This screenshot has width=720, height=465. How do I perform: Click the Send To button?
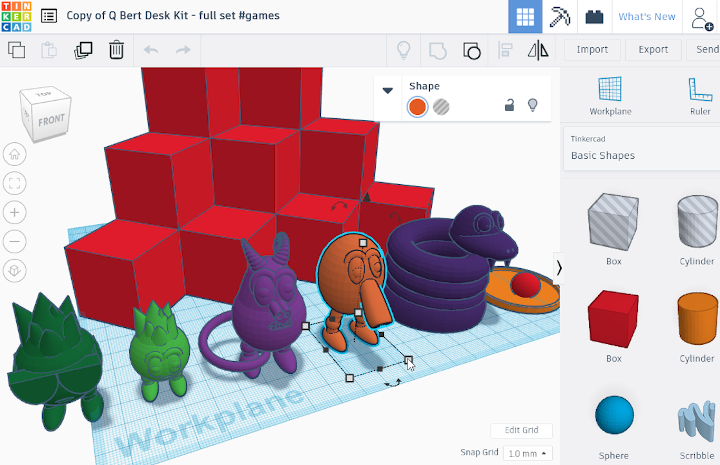click(x=705, y=50)
